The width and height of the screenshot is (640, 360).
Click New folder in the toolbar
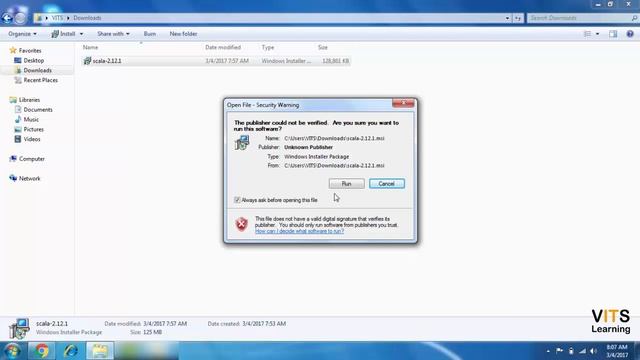pyautogui.click(x=183, y=34)
